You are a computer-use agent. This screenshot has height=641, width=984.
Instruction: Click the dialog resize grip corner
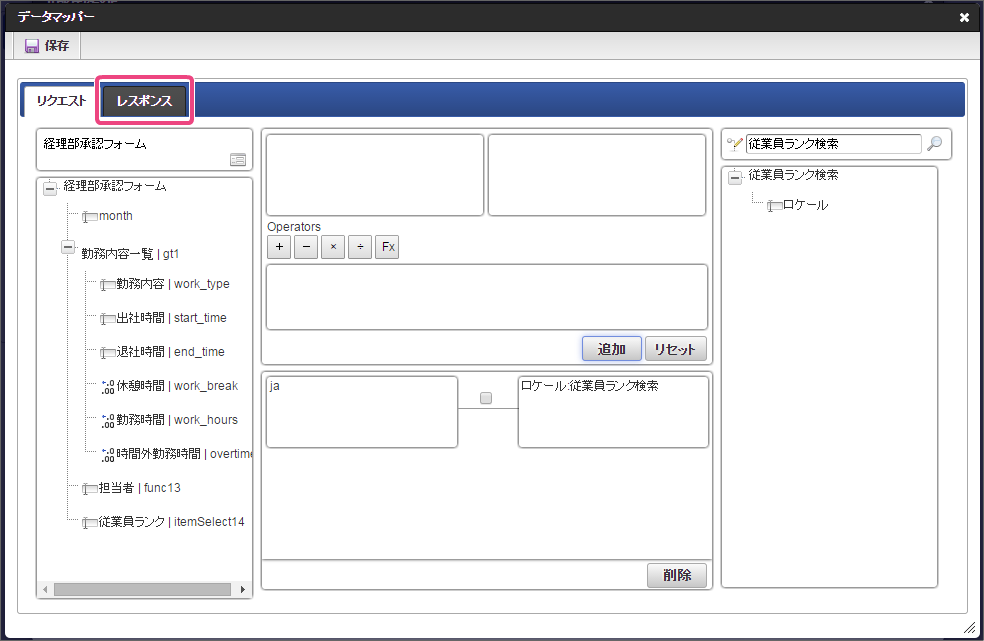pos(970,627)
